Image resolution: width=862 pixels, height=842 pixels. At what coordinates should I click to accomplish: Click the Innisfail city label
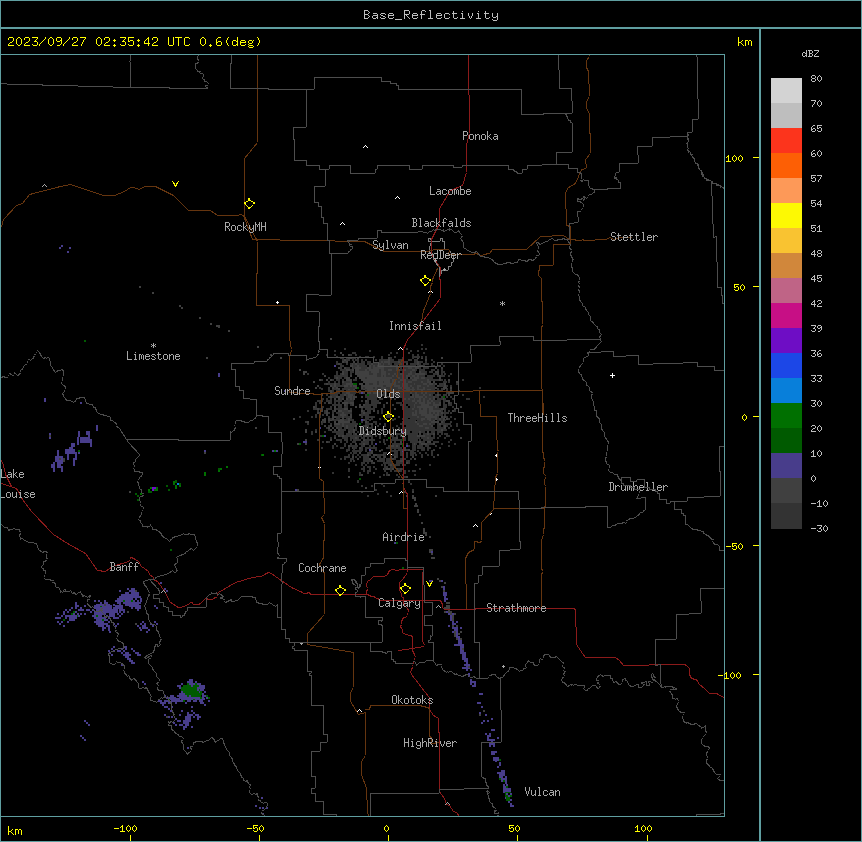[415, 326]
